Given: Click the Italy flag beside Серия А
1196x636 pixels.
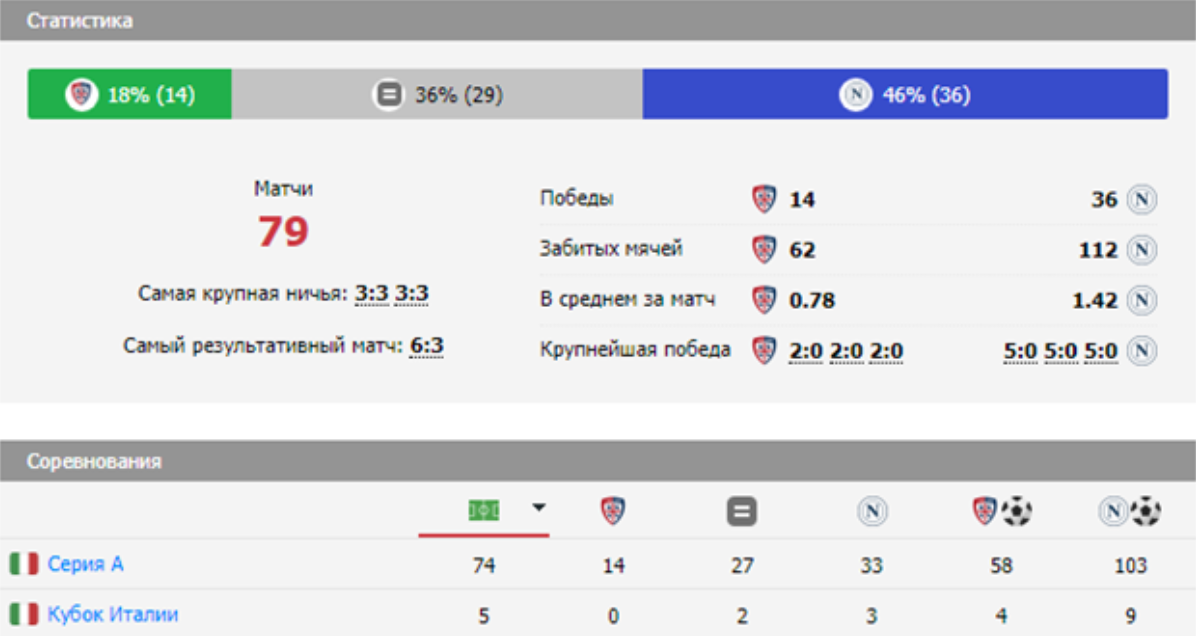Looking at the screenshot, I should click(24, 565).
